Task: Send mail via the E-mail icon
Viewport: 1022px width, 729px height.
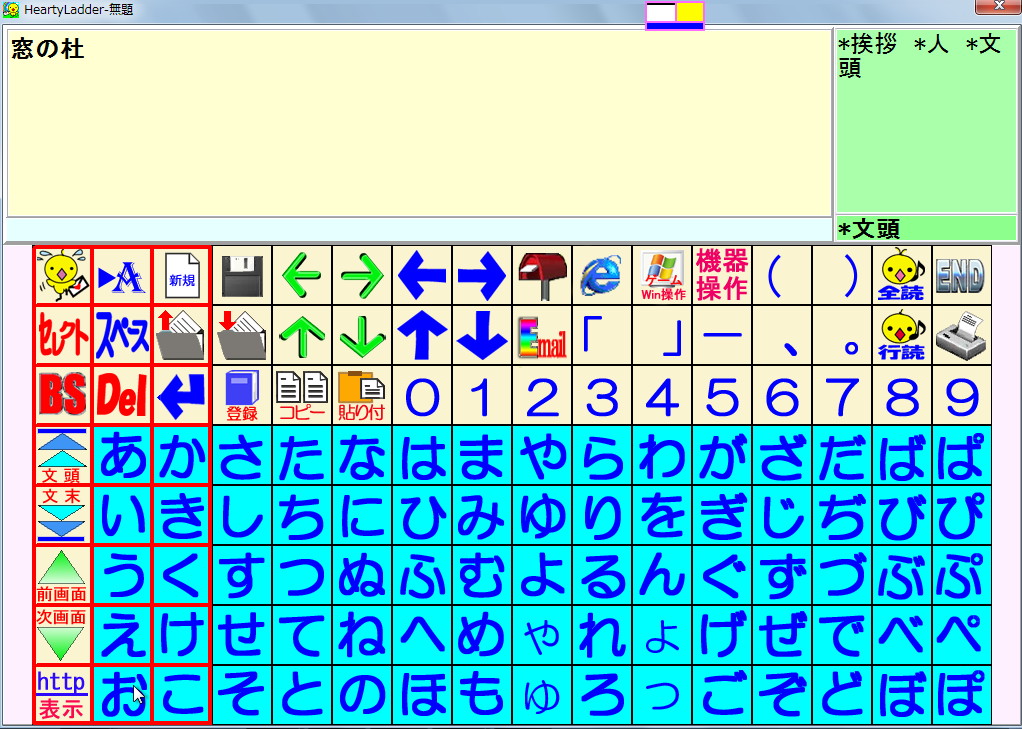Action: point(541,335)
